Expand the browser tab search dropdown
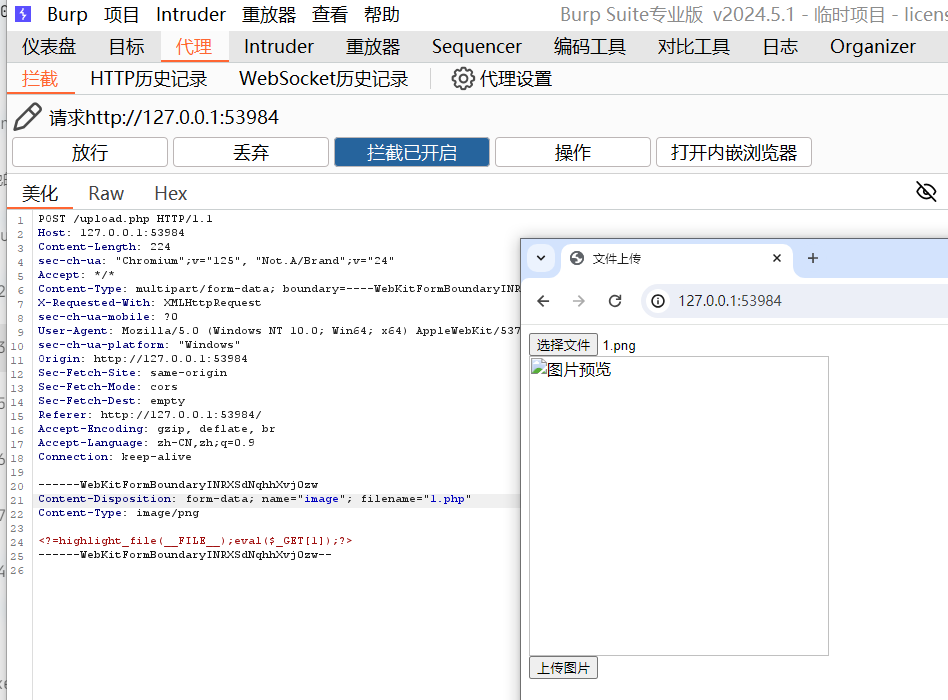 coord(541,258)
